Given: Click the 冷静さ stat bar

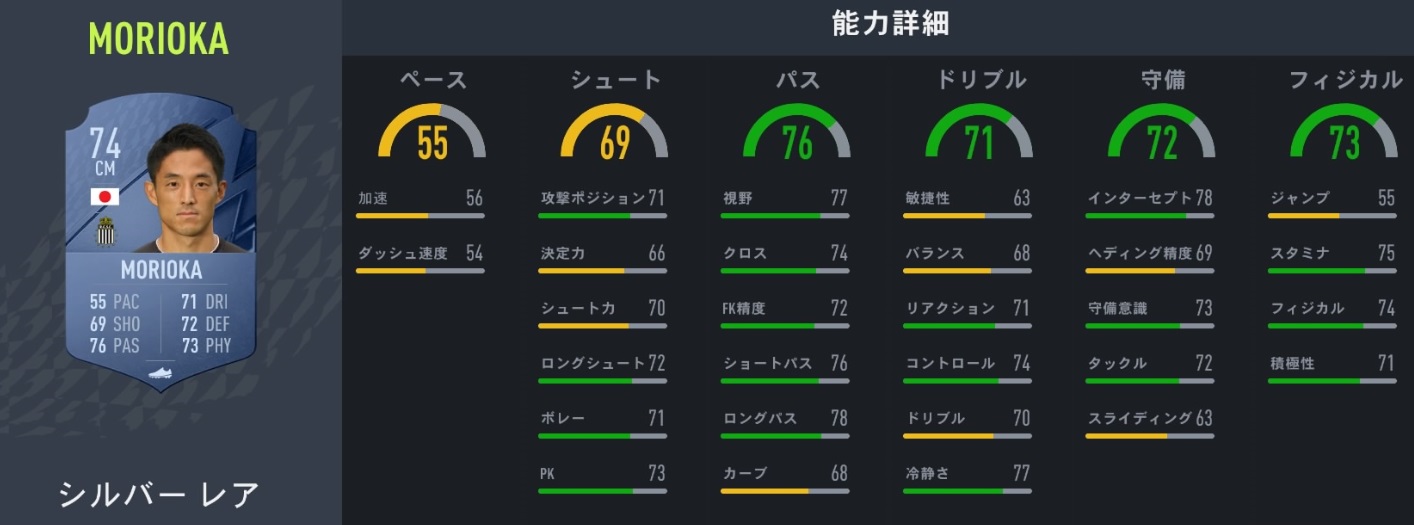Looking at the screenshot, I should pos(968,491).
